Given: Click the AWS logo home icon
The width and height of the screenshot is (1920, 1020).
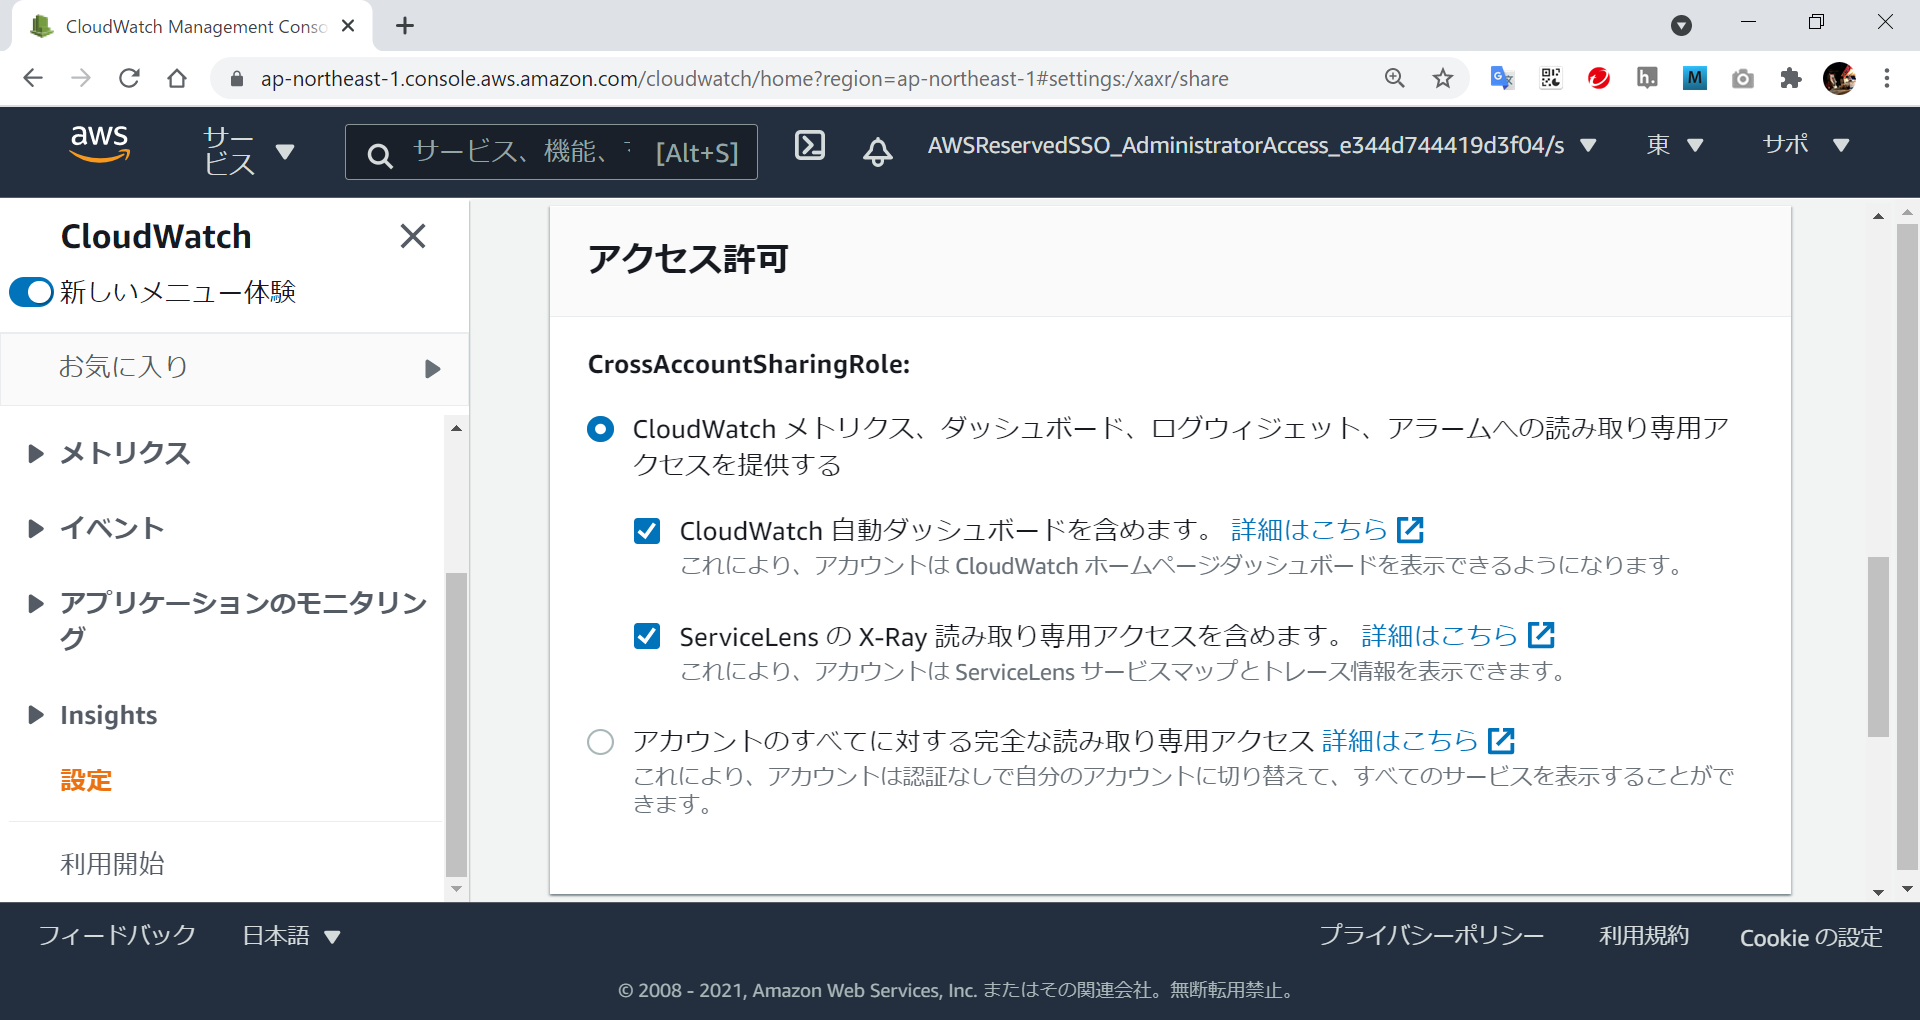Looking at the screenshot, I should [x=100, y=145].
